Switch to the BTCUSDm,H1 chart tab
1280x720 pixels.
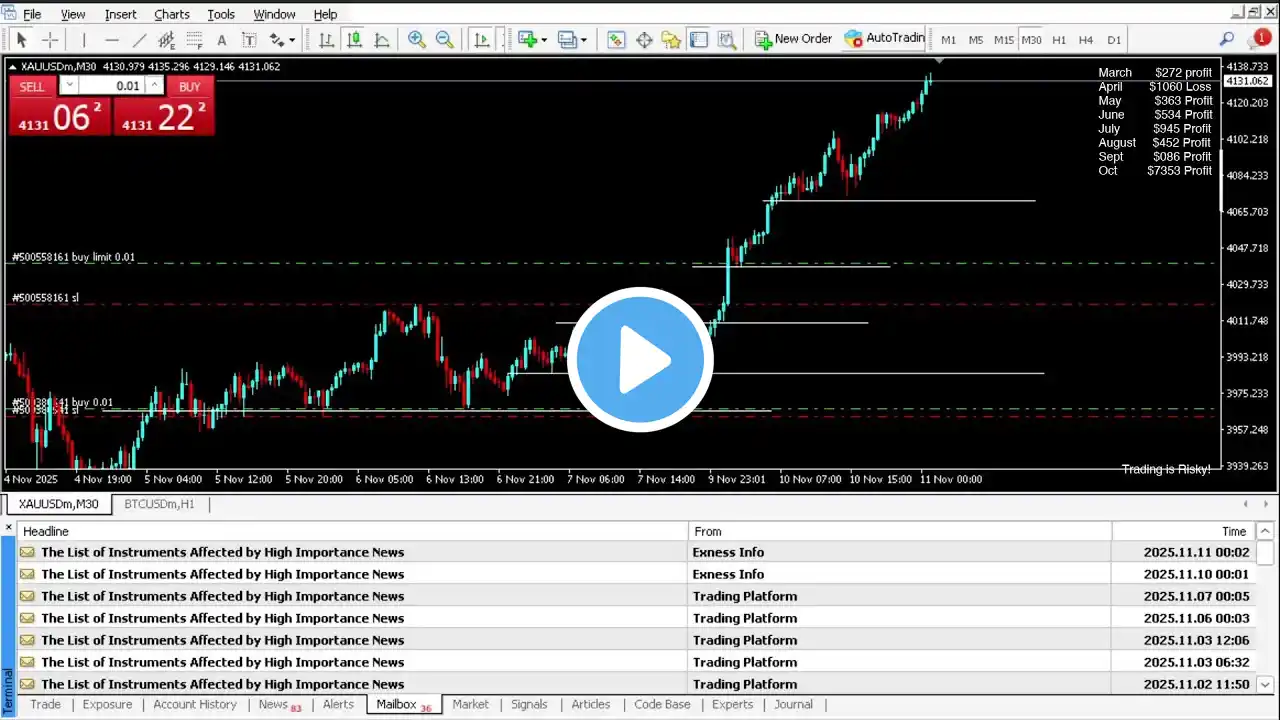click(160, 504)
